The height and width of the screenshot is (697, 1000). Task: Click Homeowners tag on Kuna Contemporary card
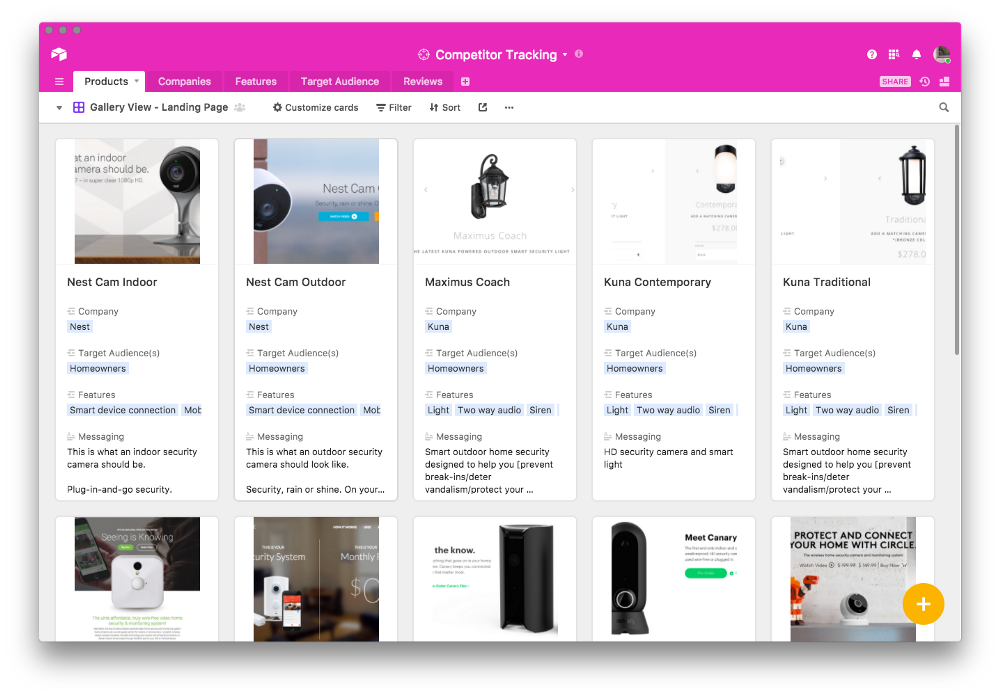click(635, 369)
